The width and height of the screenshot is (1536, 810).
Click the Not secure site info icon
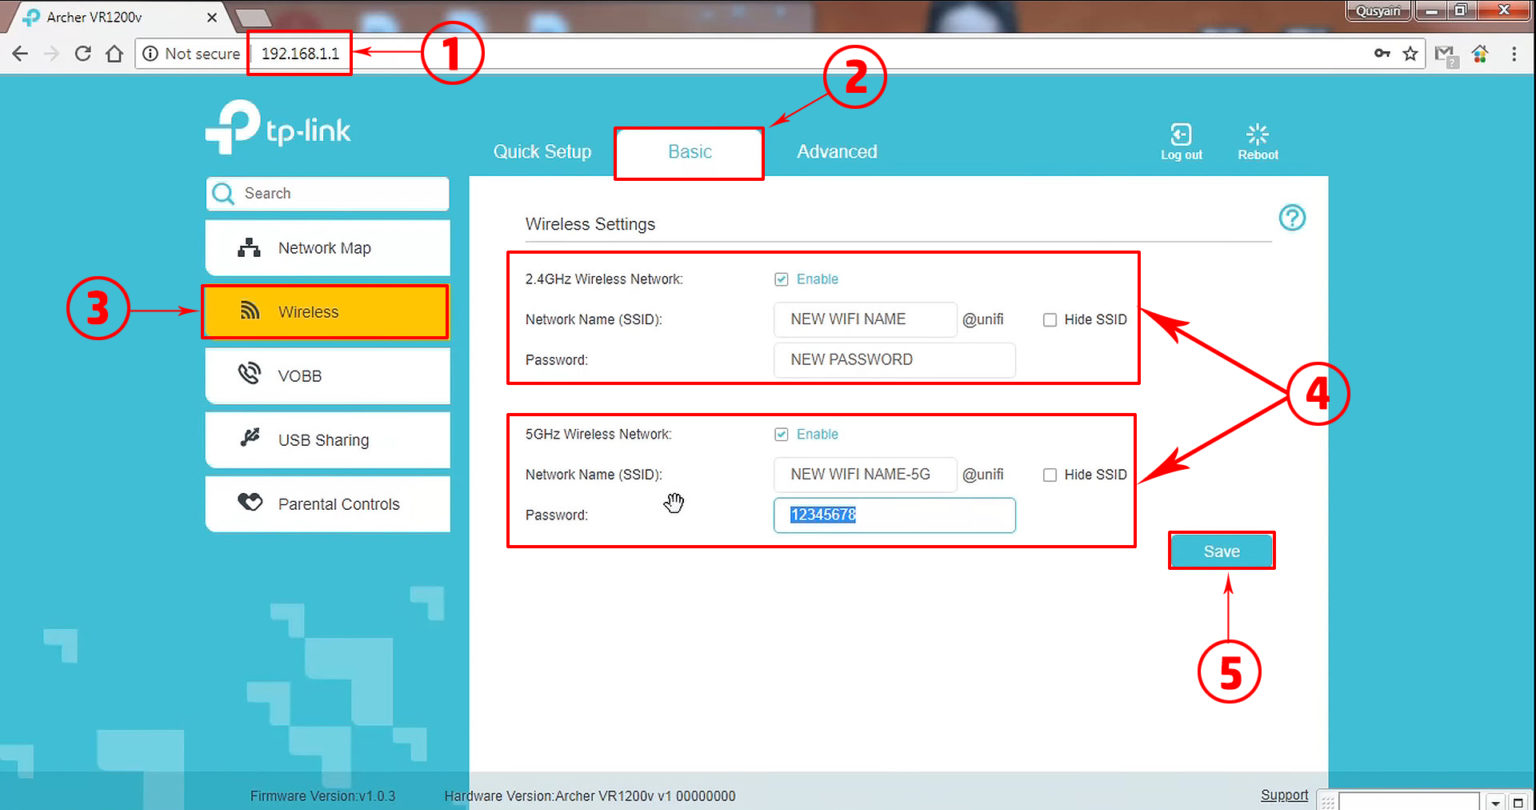click(x=151, y=54)
